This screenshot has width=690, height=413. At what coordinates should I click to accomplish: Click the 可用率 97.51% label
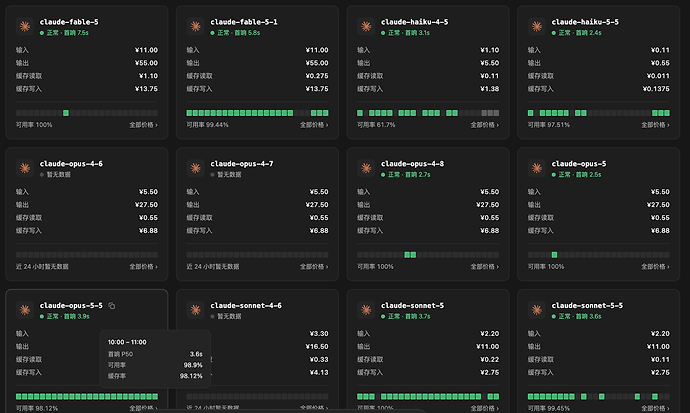coord(549,125)
